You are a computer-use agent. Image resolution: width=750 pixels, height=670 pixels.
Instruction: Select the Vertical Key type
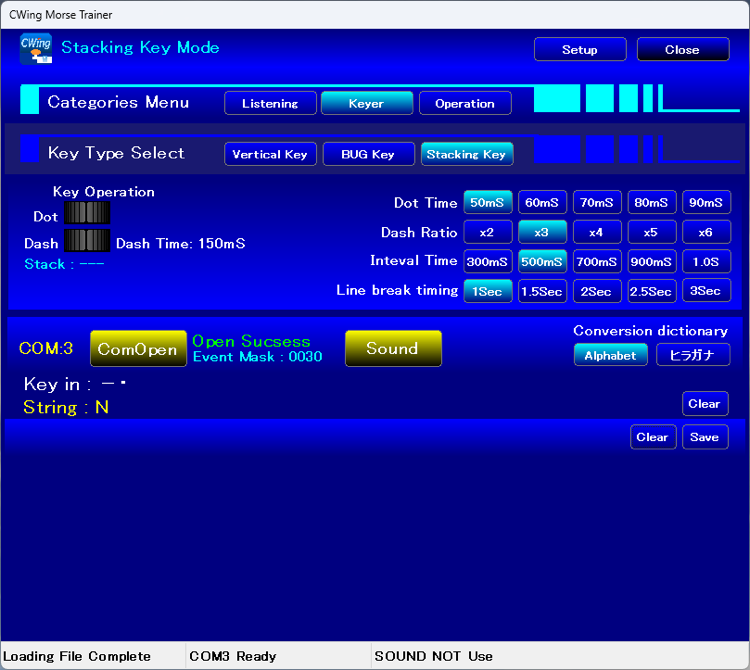[270, 154]
